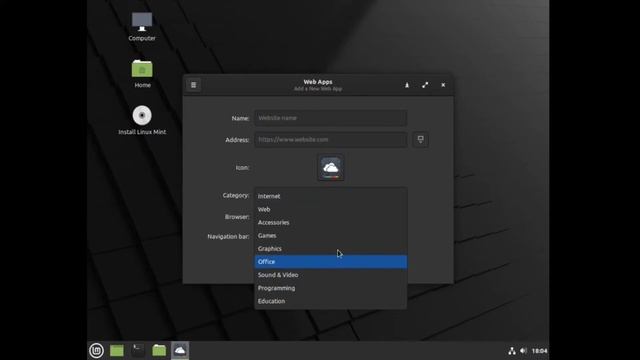The width and height of the screenshot is (640, 360).
Task: Select the Home folder desktop icon
Action: click(x=142, y=74)
